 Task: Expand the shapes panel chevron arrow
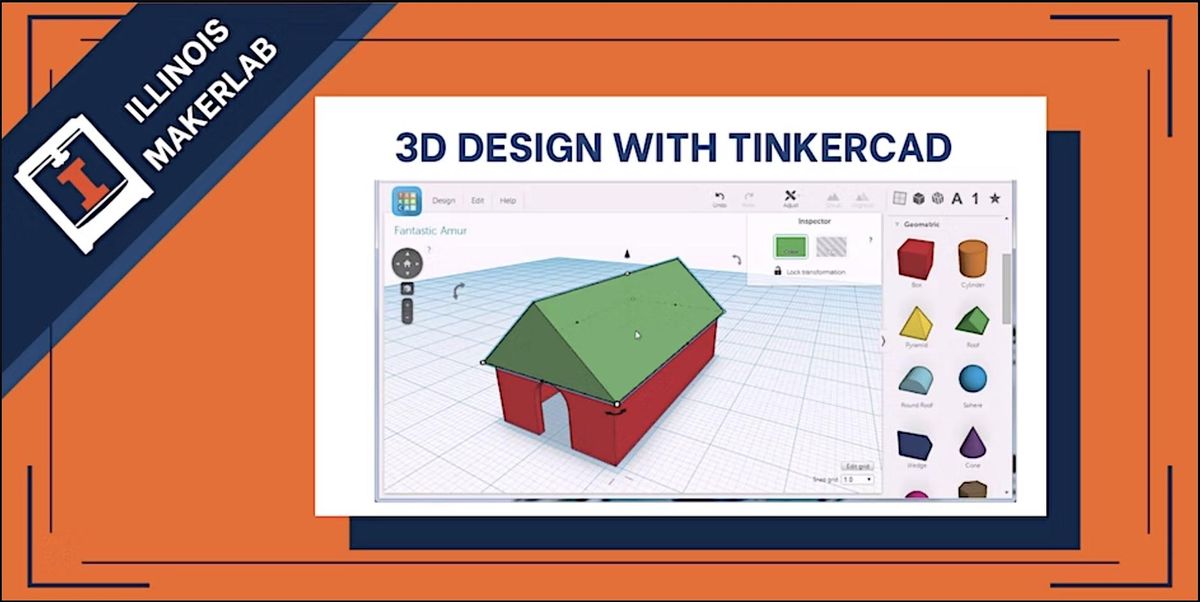(x=885, y=340)
